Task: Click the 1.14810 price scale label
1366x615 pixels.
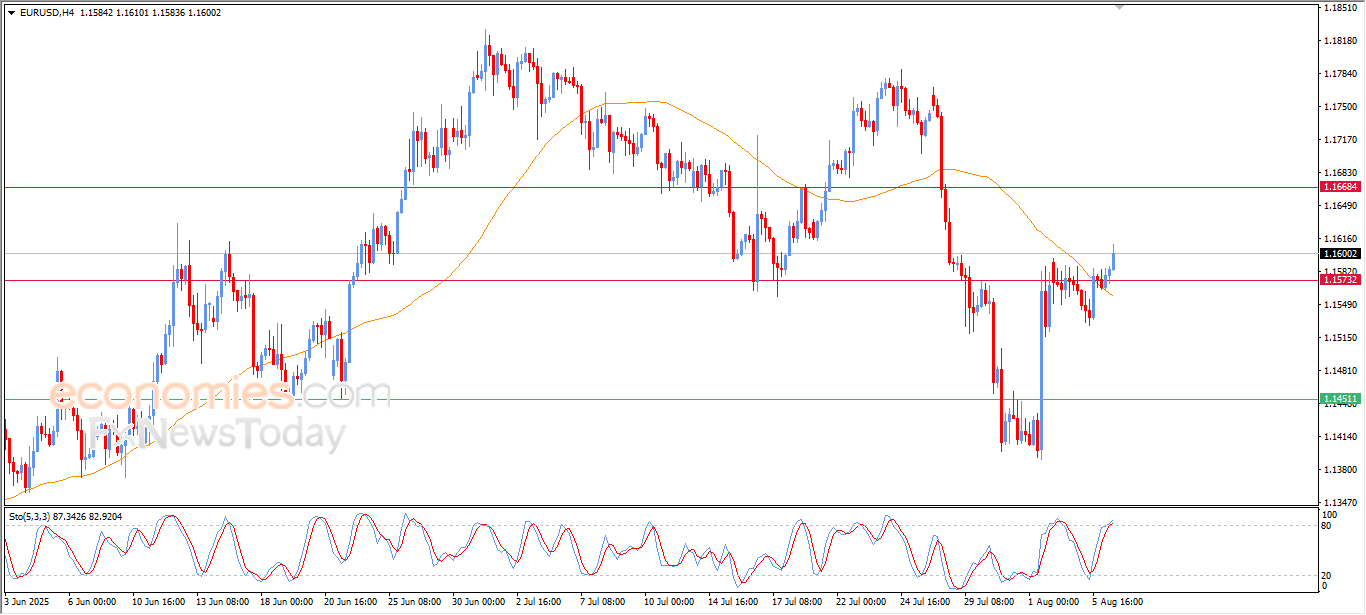Action: pos(1340,371)
